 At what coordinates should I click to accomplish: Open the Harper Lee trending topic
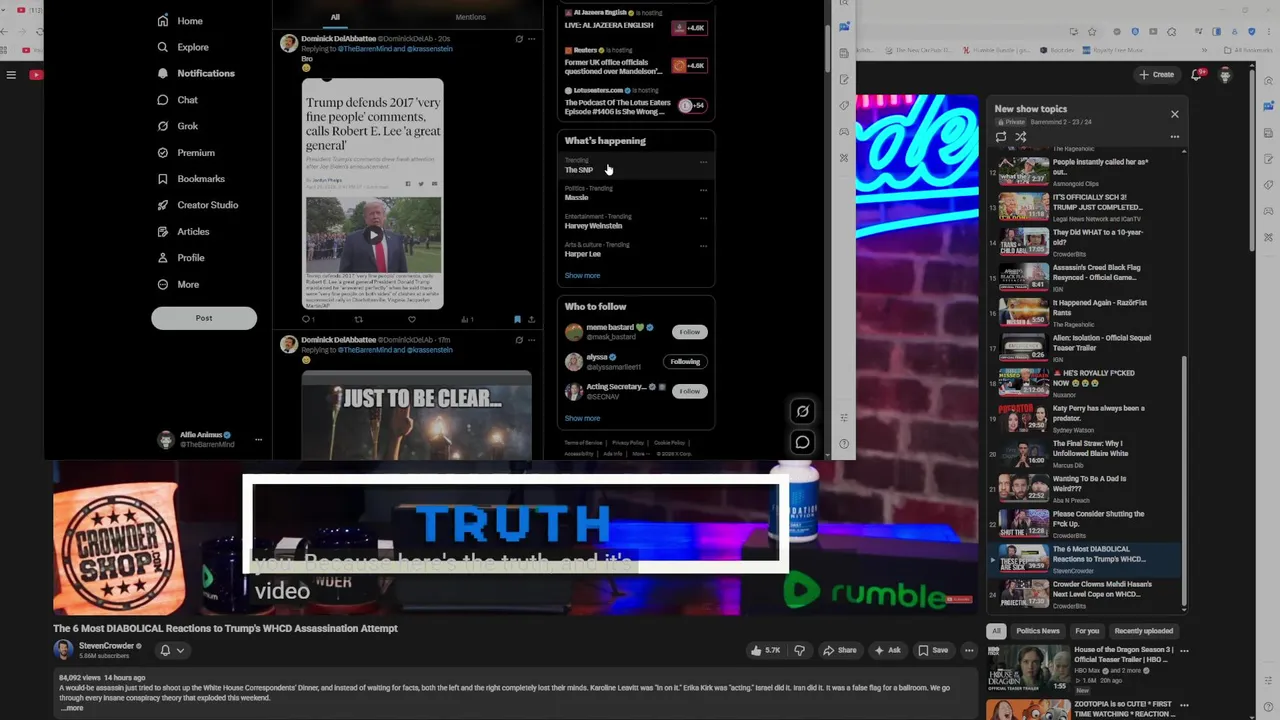coord(583,254)
